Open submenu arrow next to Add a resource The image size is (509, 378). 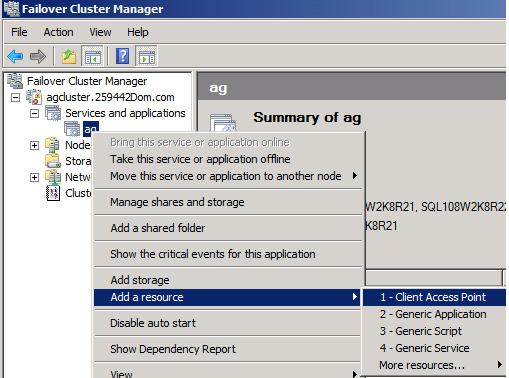point(355,297)
